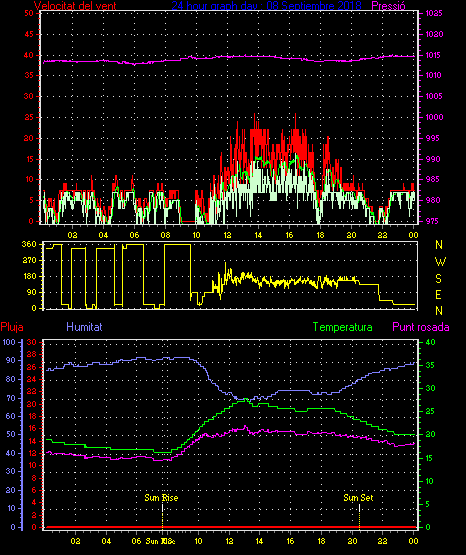The height and width of the screenshot is (555, 466).
Task: Click the "985" pressure axis value
Action: pos(434,179)
